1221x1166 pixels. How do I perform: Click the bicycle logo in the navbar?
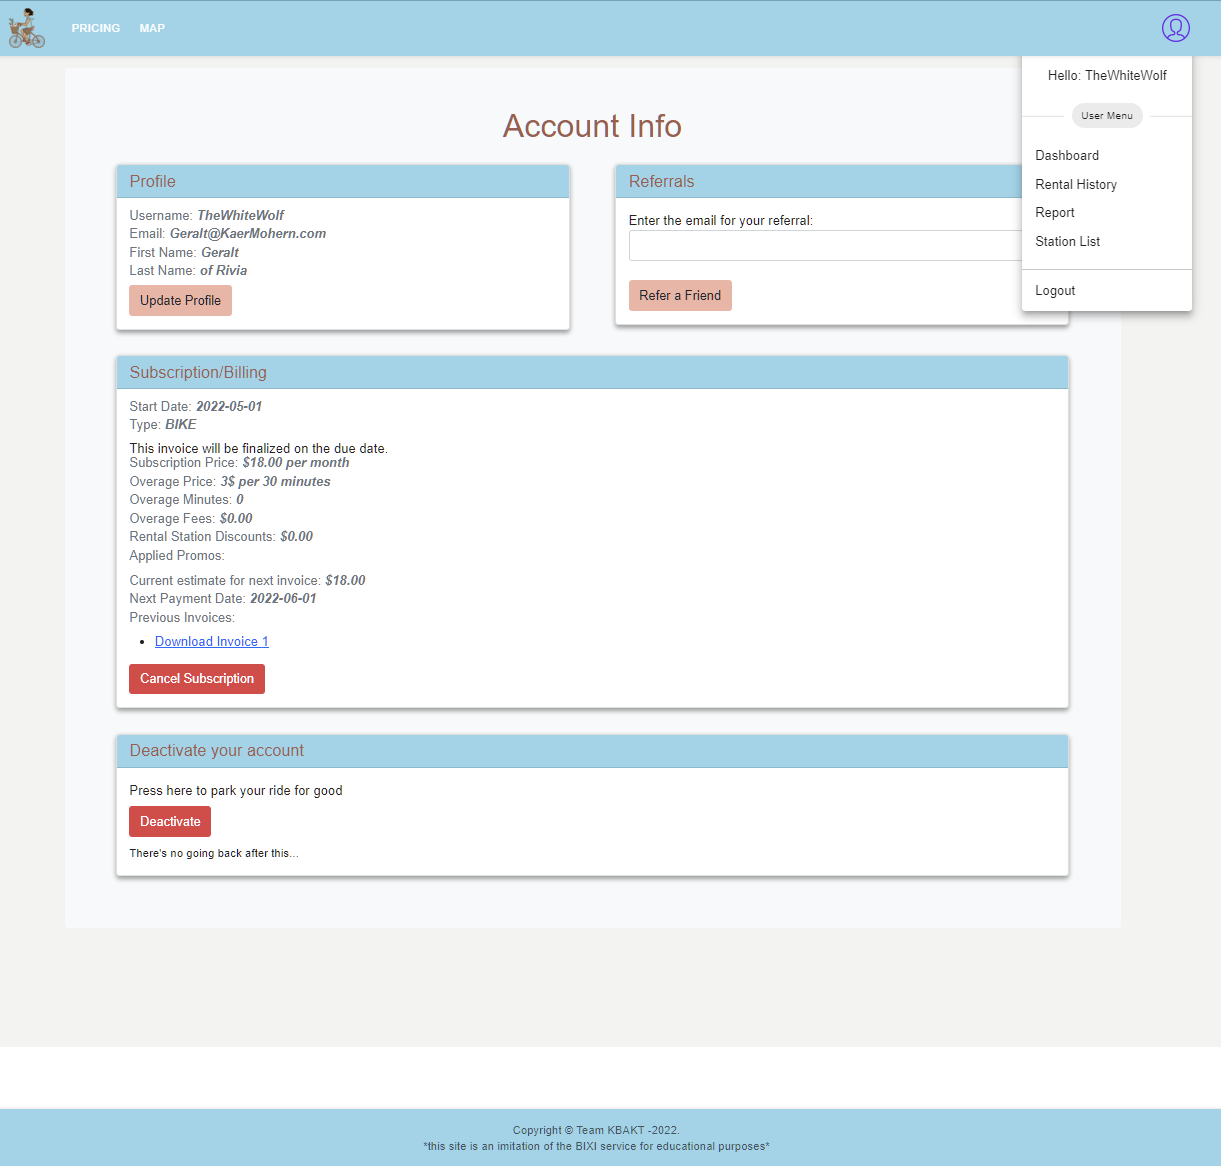pyautogui.click(x=25, y=28)
